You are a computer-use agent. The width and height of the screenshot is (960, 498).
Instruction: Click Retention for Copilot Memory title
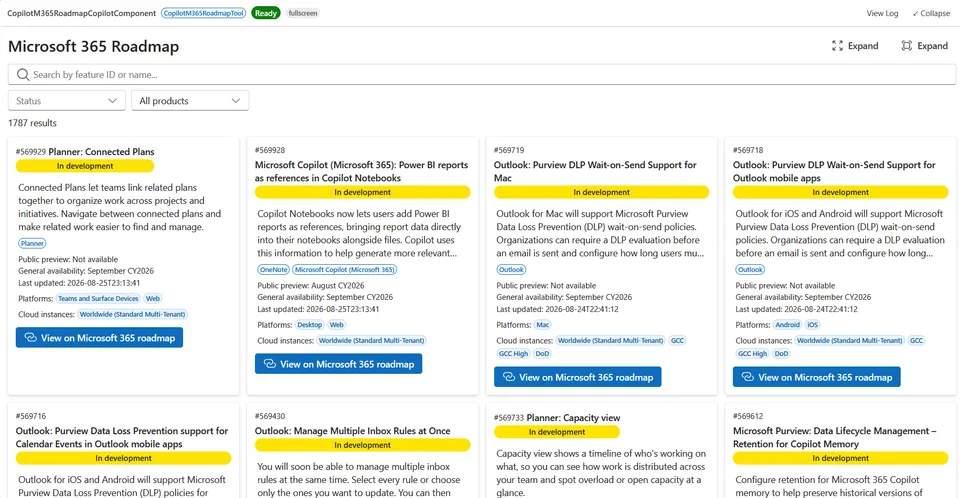tap(834, 437)
